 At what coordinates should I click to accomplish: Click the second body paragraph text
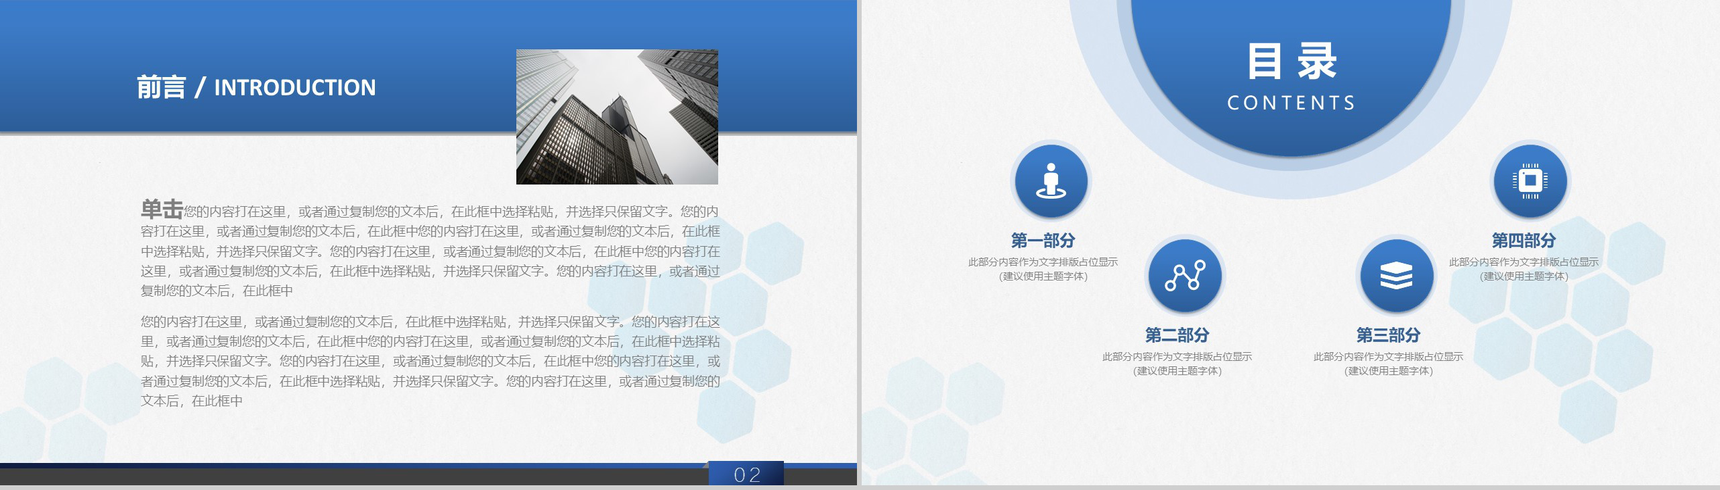[x=430, y=361]
